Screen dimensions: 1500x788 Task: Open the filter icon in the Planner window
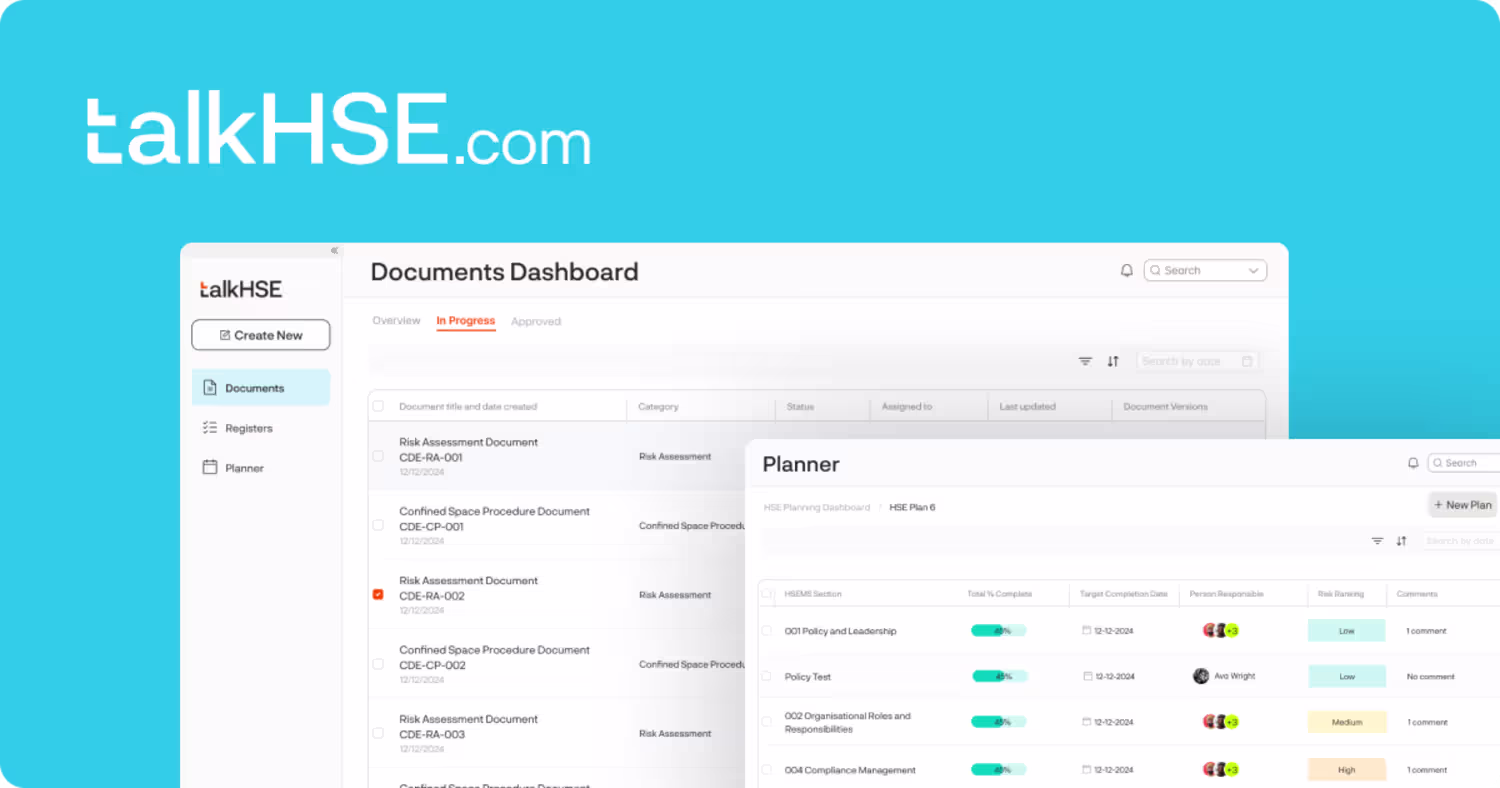[x=1377, y=541]
